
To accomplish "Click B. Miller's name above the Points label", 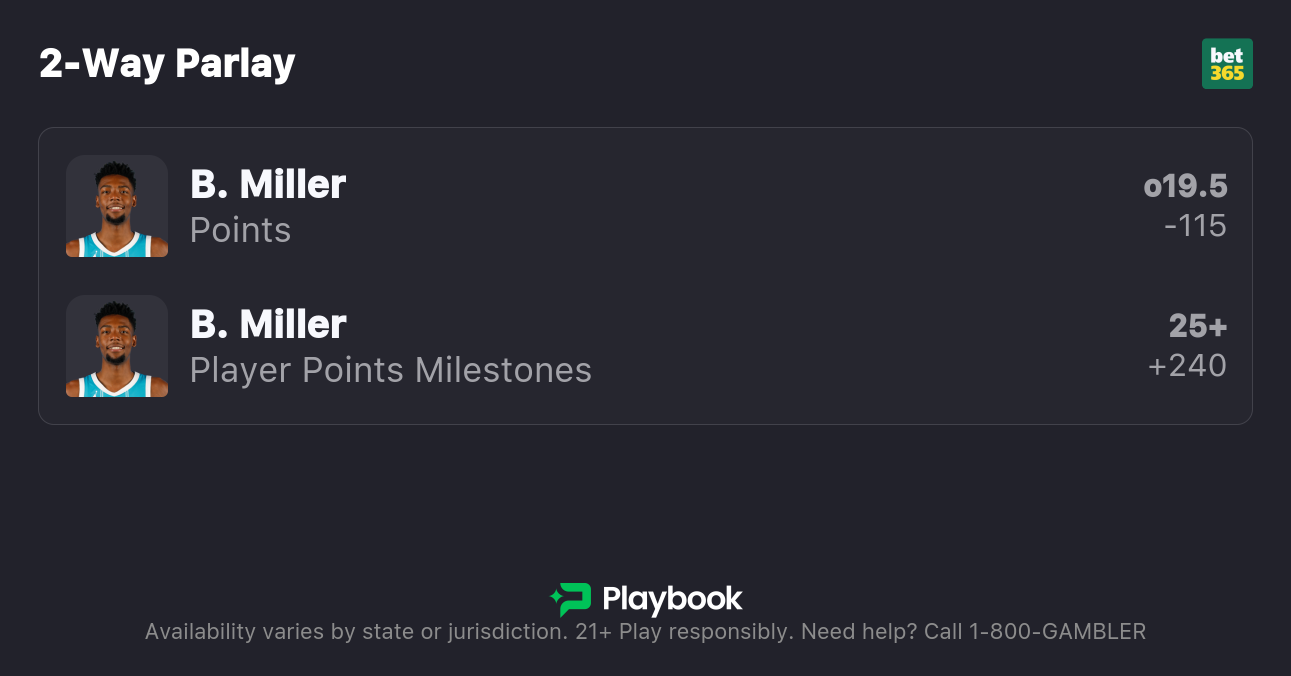I will tap(268, 185).
